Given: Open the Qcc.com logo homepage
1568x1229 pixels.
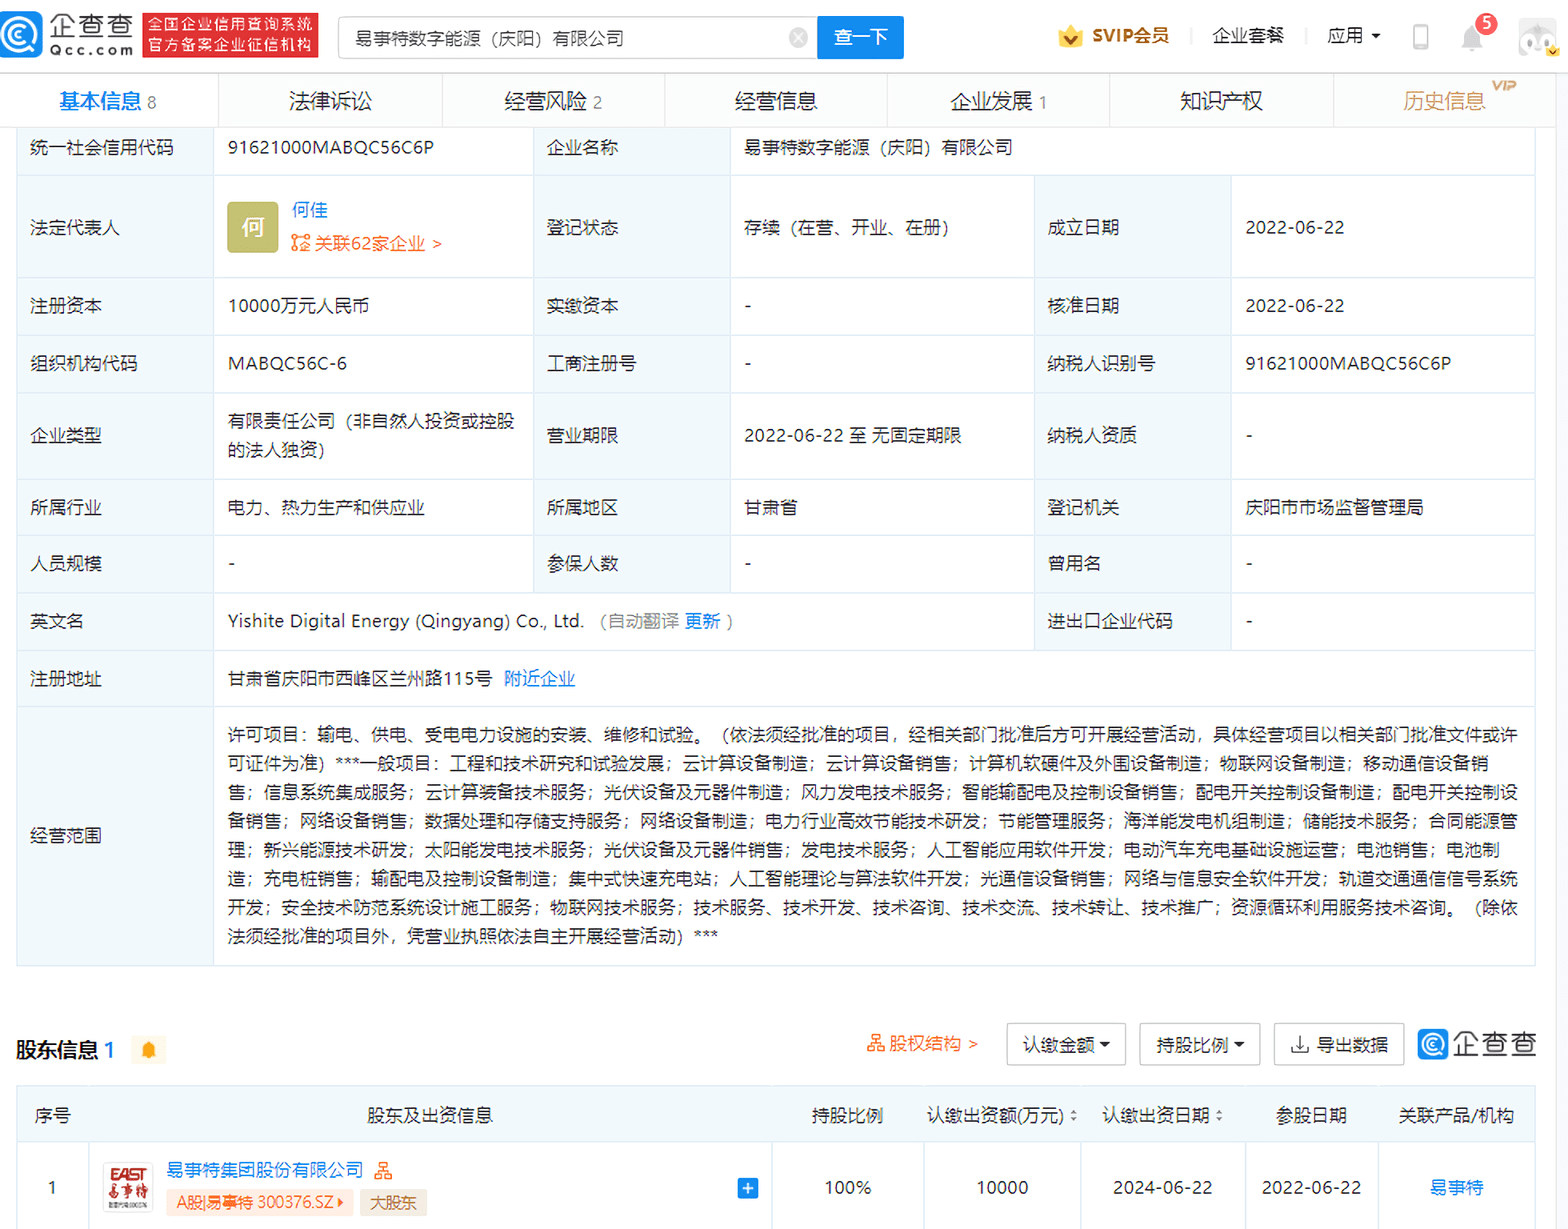Looking at the screenshot, I should pyautogui.click(x=67, y=35).
